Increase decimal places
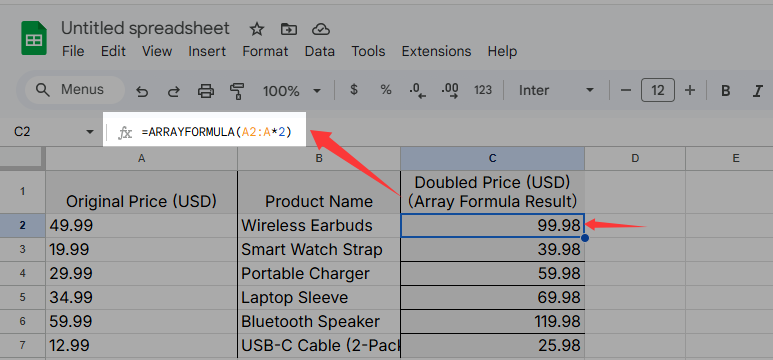Viewport: 773px width, 360px height. pos(450,91)
